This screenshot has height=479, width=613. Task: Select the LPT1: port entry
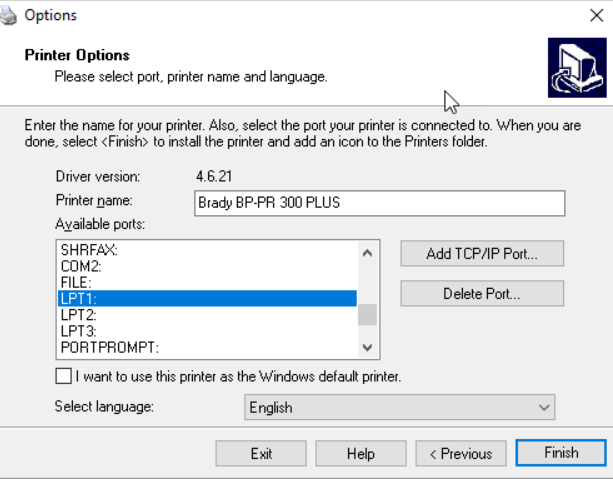pos(78,299)
